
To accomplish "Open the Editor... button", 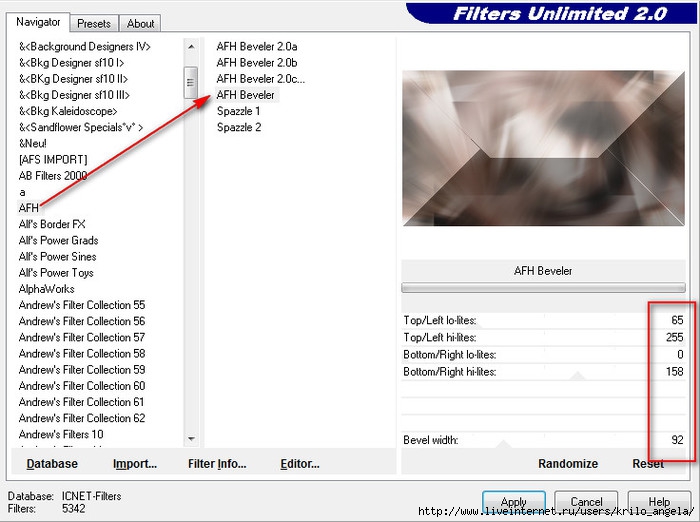I will (x=300, y=464).
